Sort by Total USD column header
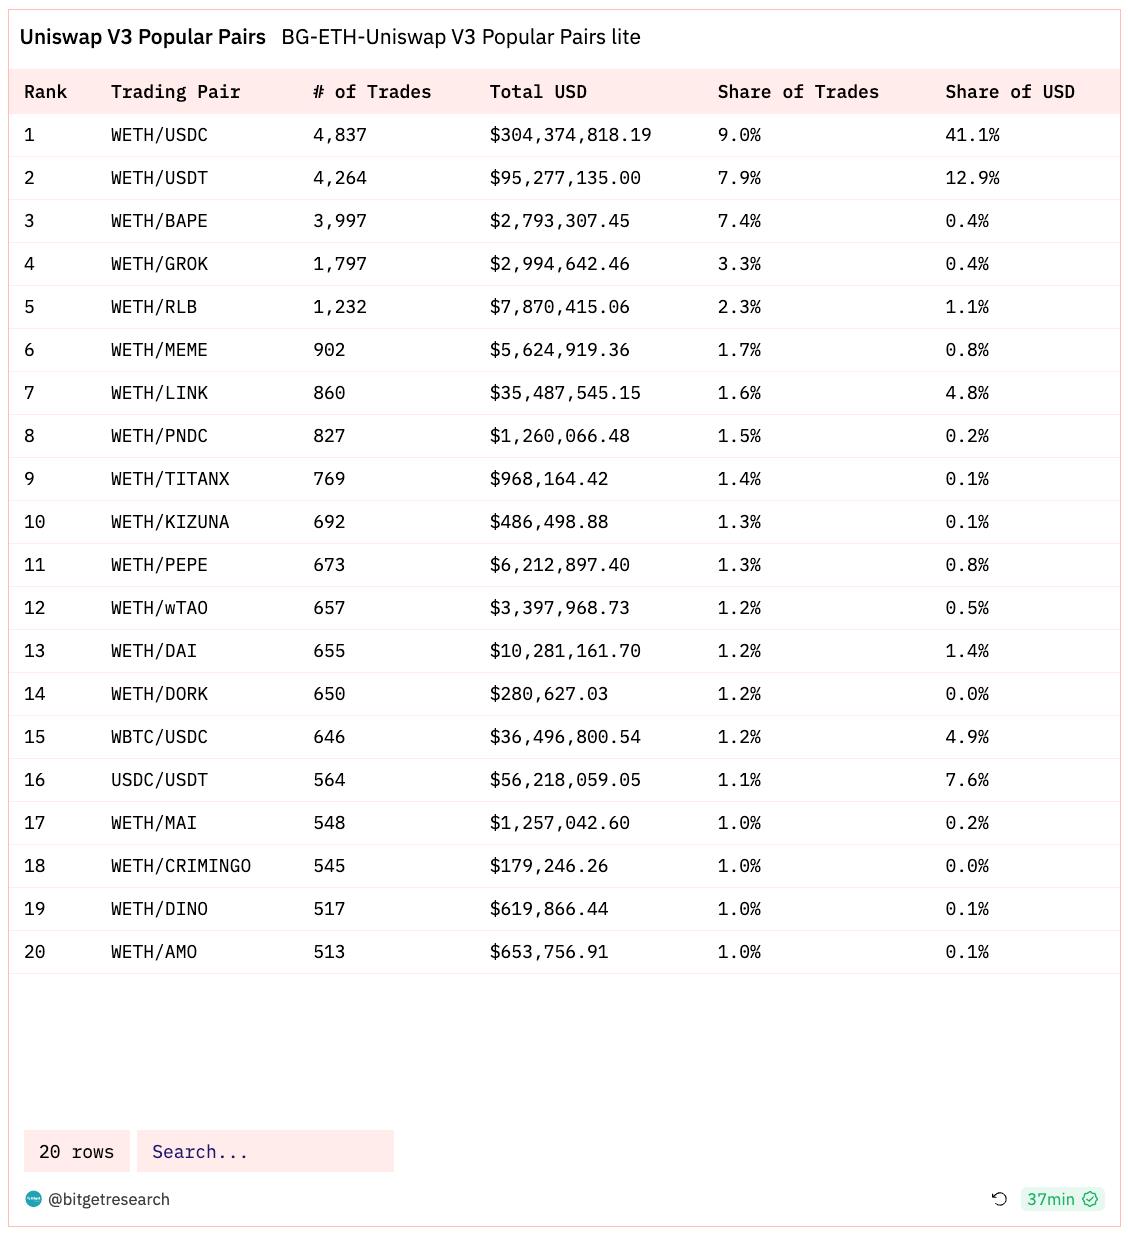Image resolution: width=1128 pixels, height=1238 pixels. (x=538, y=92)
